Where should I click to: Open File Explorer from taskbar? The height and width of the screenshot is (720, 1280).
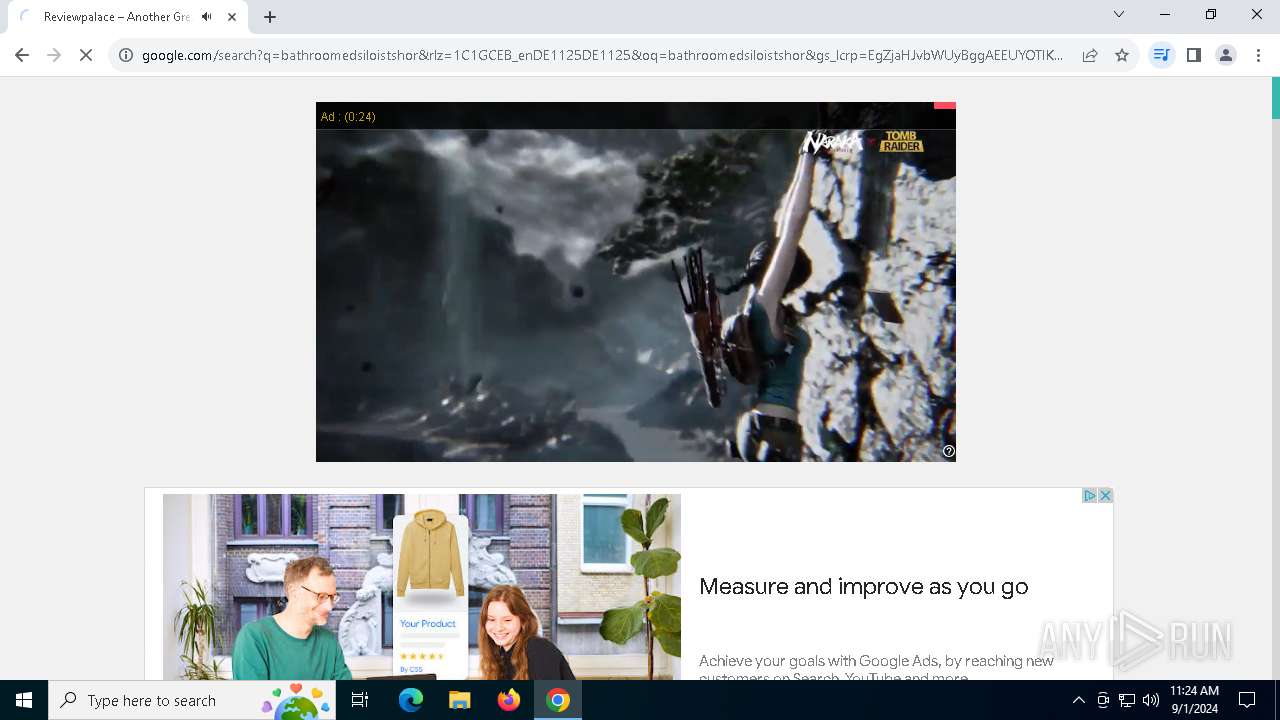pyautogui.click(x=460, y=700)
